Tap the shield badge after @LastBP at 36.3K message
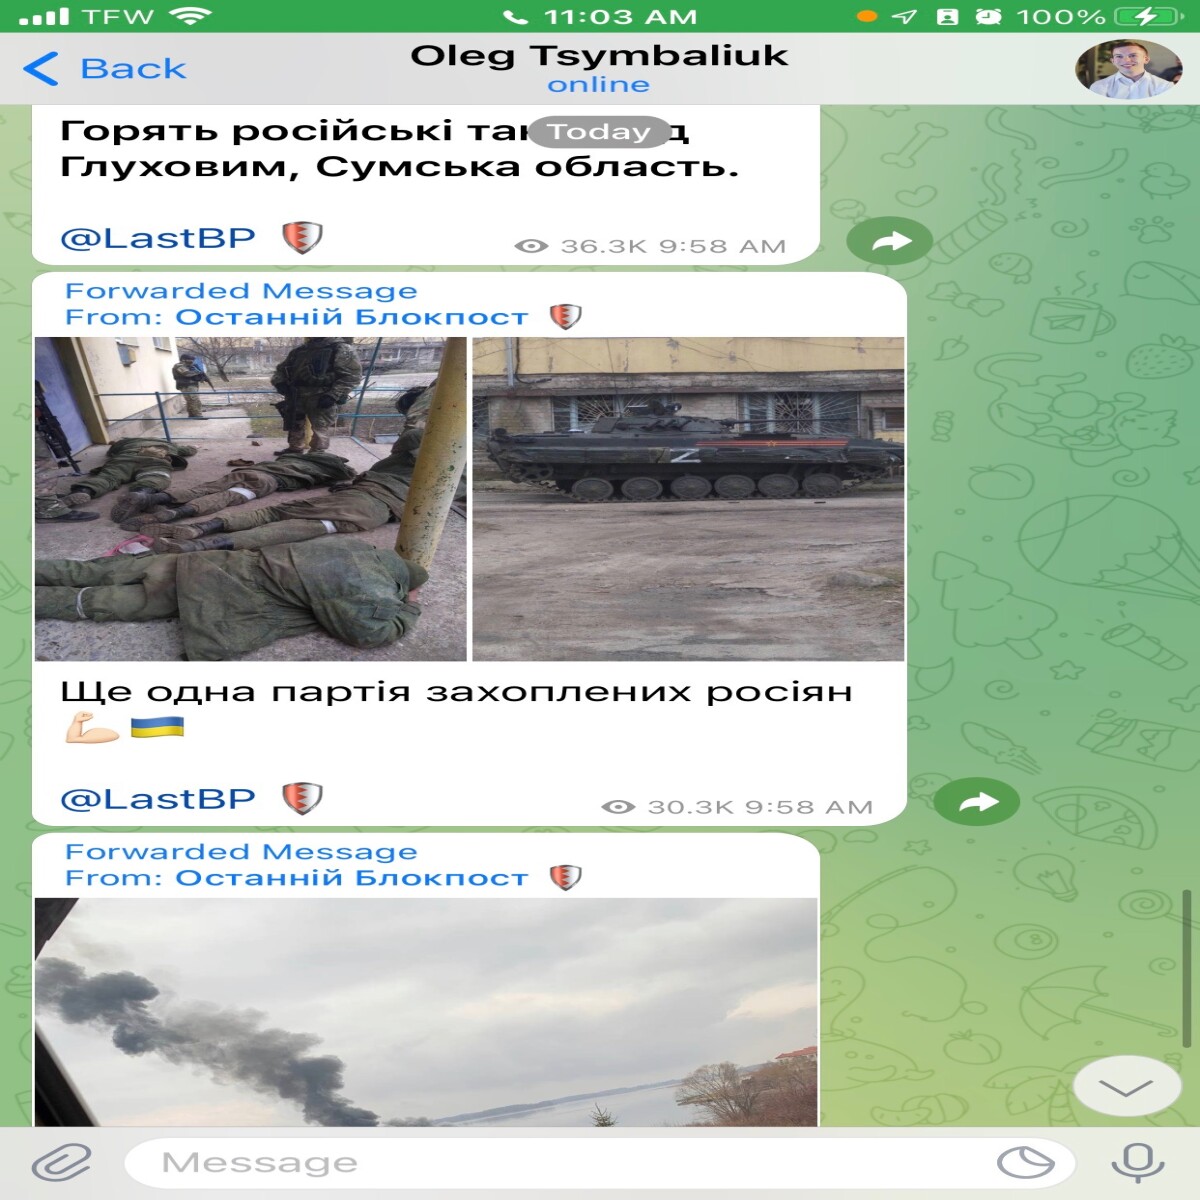This screenshot has width=1200, height=1200. coord(302,238)
